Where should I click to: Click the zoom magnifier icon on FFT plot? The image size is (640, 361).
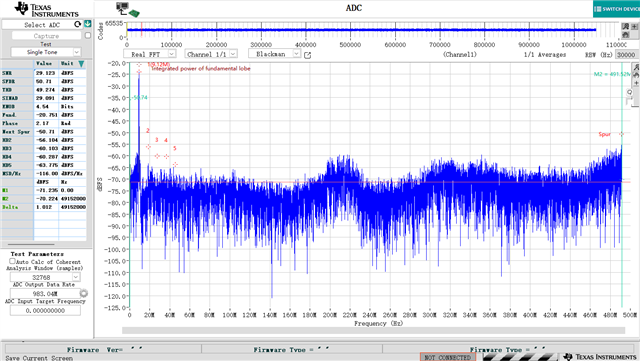(x=630, y=92)
